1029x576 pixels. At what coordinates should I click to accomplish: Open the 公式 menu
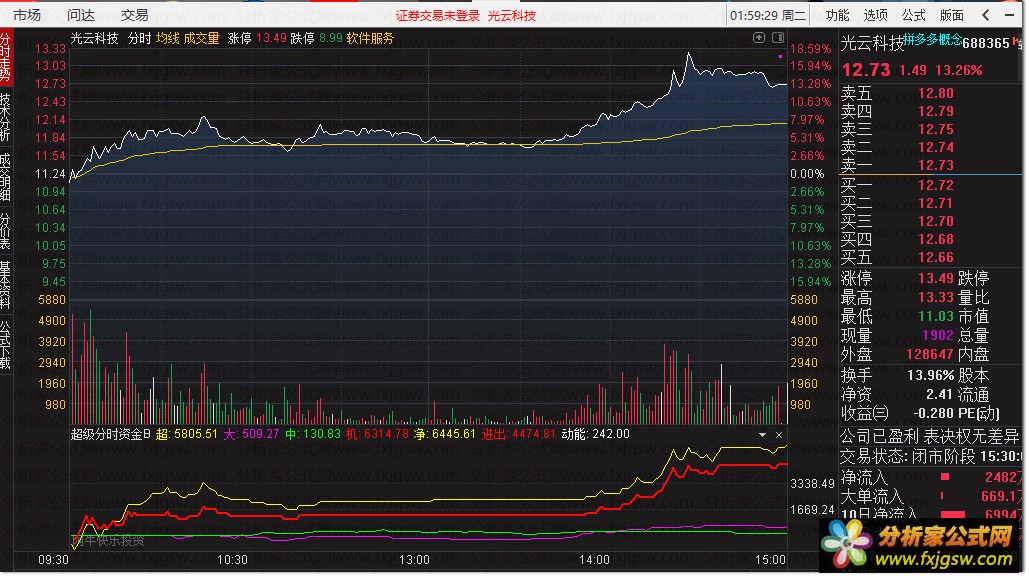point(914,14)
